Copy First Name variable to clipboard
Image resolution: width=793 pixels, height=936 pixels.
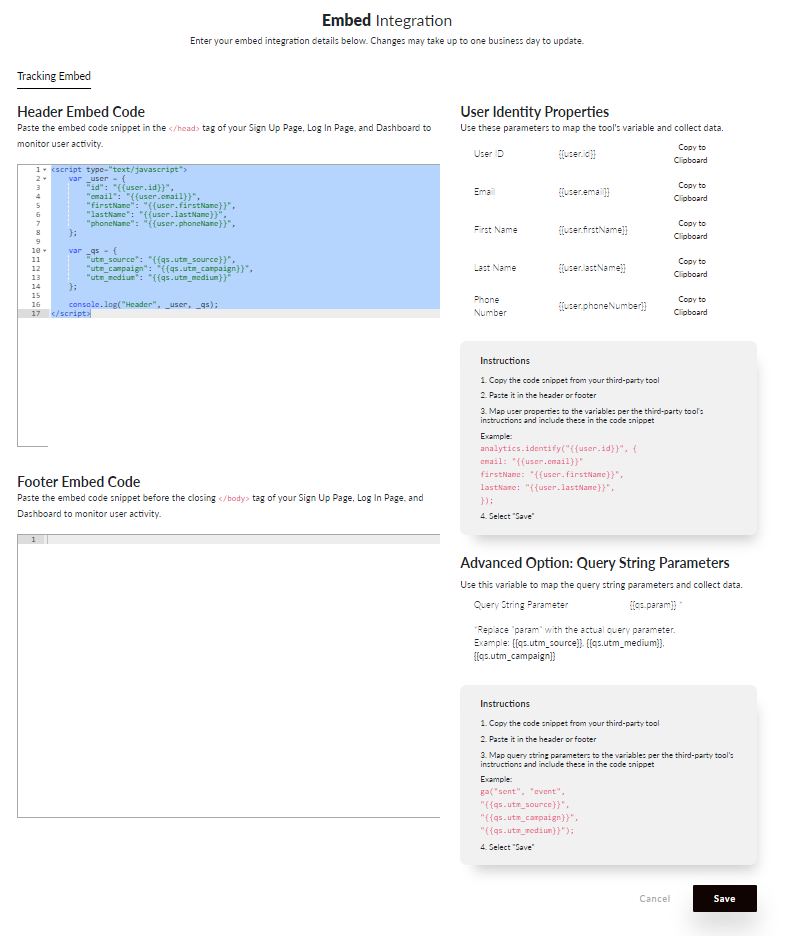click(x=691, y=230)
